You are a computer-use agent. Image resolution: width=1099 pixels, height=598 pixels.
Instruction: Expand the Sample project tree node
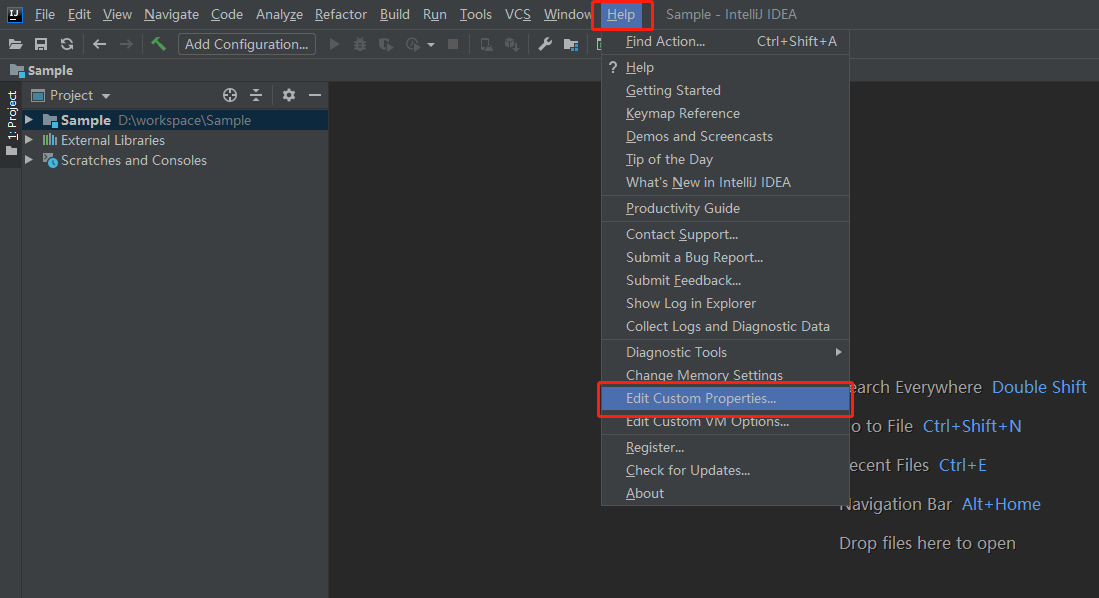point(29,120)
